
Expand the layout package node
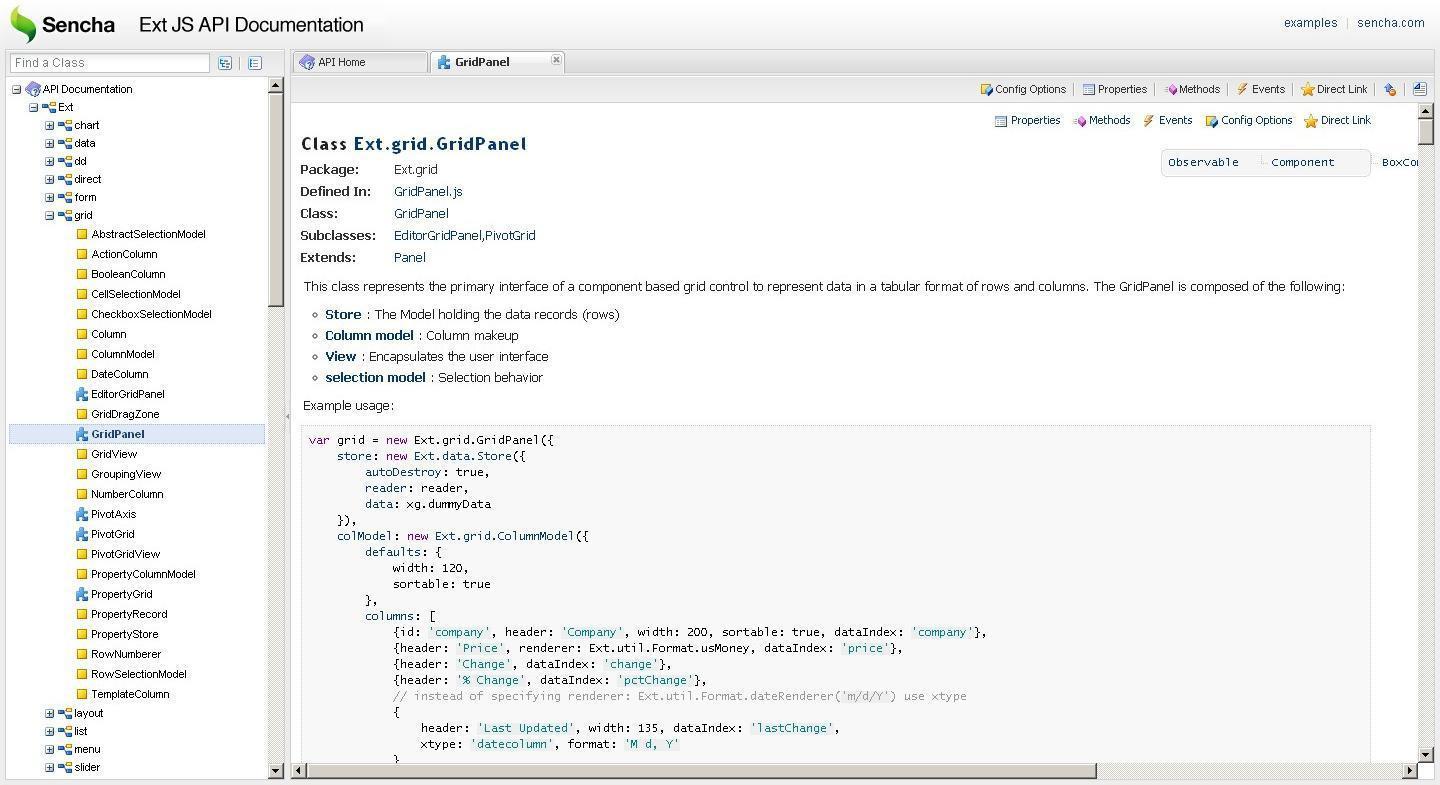coord(49,713)
